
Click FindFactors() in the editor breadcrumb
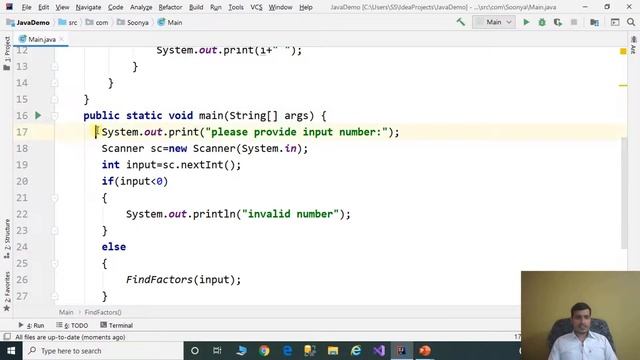pyautogui.click(x=103, y=312)
